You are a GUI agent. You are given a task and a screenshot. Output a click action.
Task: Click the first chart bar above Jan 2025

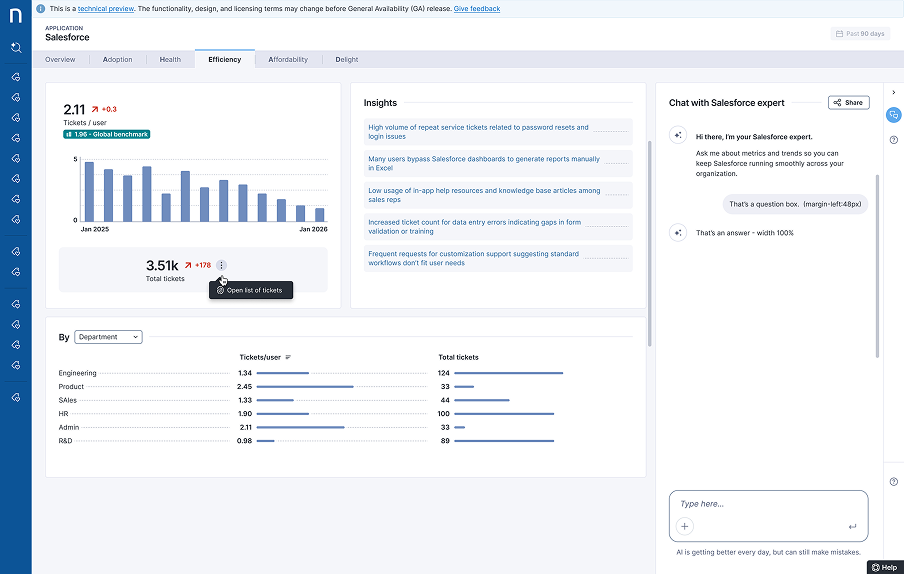click(89, 191)
